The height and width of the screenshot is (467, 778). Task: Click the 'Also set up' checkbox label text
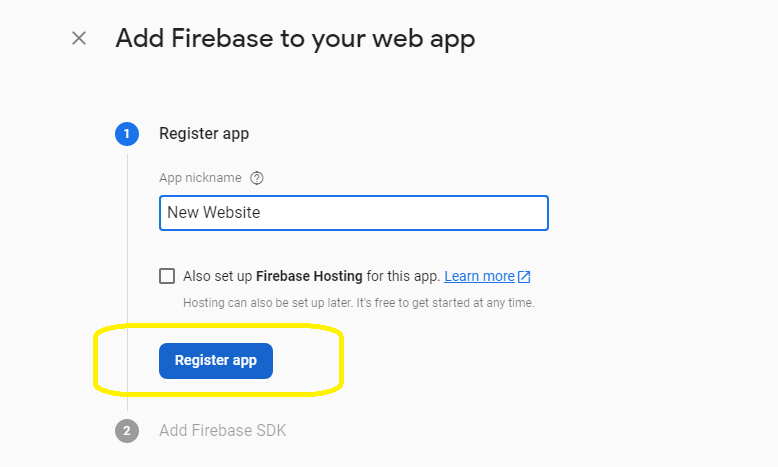click(x=218, y=276)
